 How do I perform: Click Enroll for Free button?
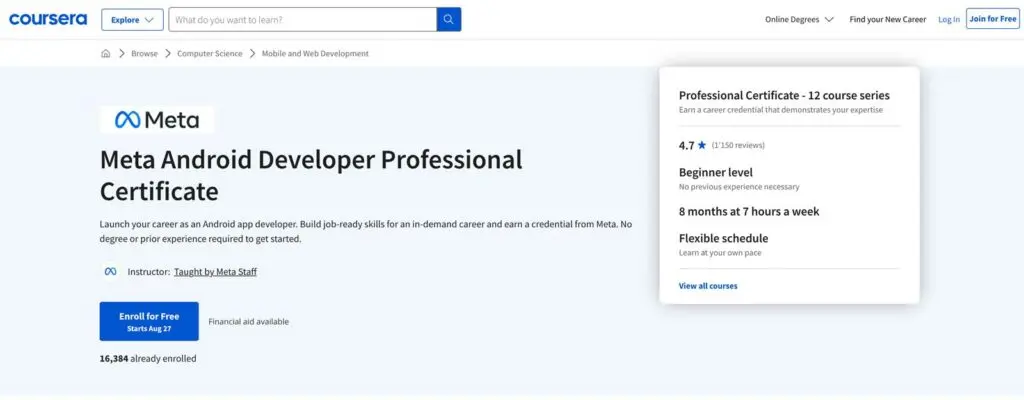coord(149,321)
